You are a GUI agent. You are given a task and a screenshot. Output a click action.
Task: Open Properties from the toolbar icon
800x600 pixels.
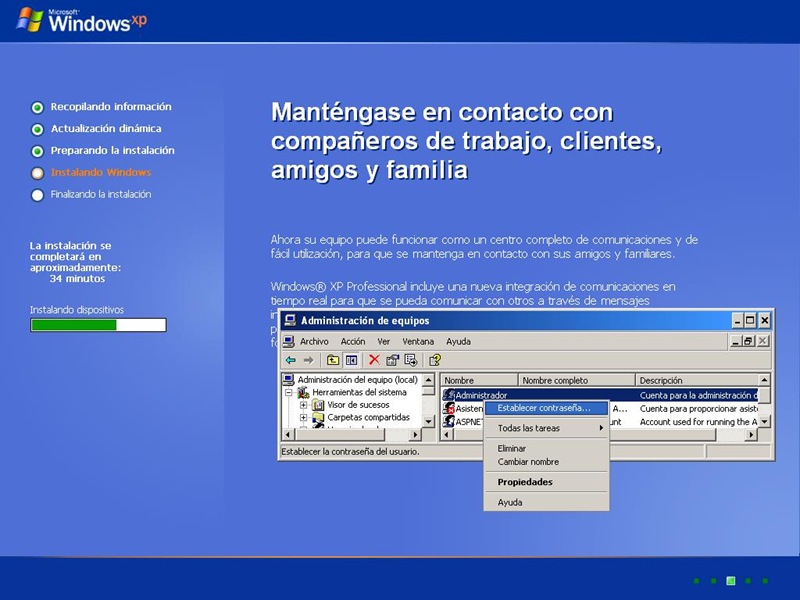[x=392, y=360]
